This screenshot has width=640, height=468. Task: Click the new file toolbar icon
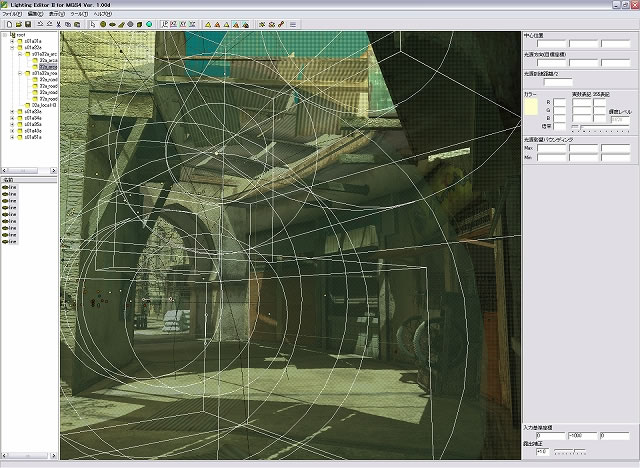point(7,23)
